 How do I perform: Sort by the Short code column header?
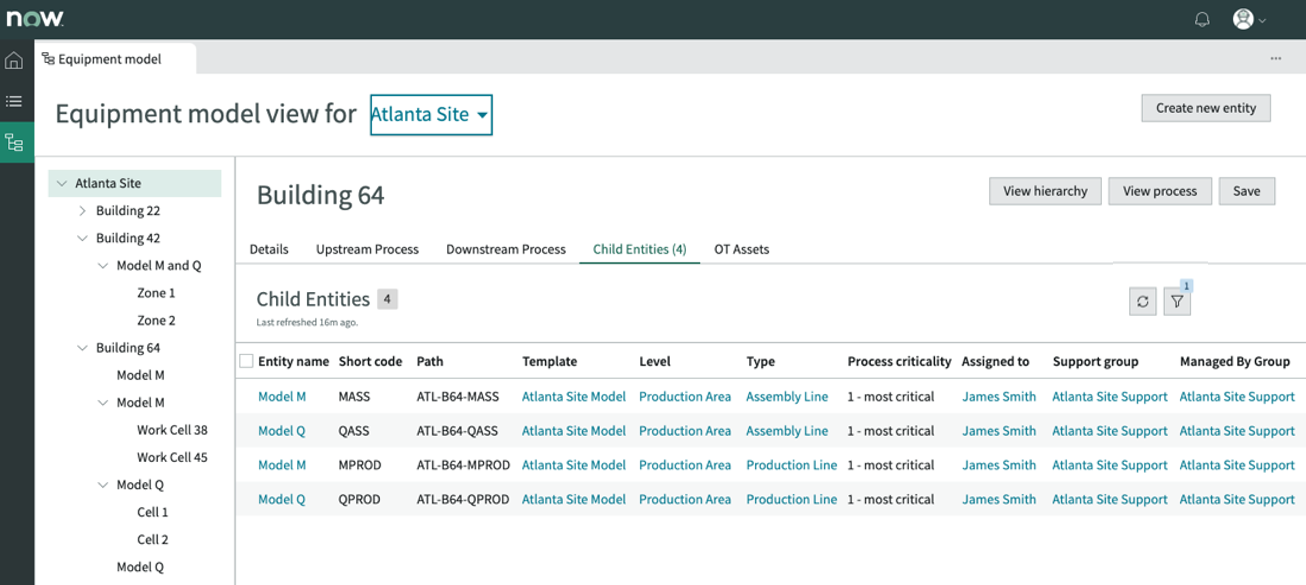point(370,361)
